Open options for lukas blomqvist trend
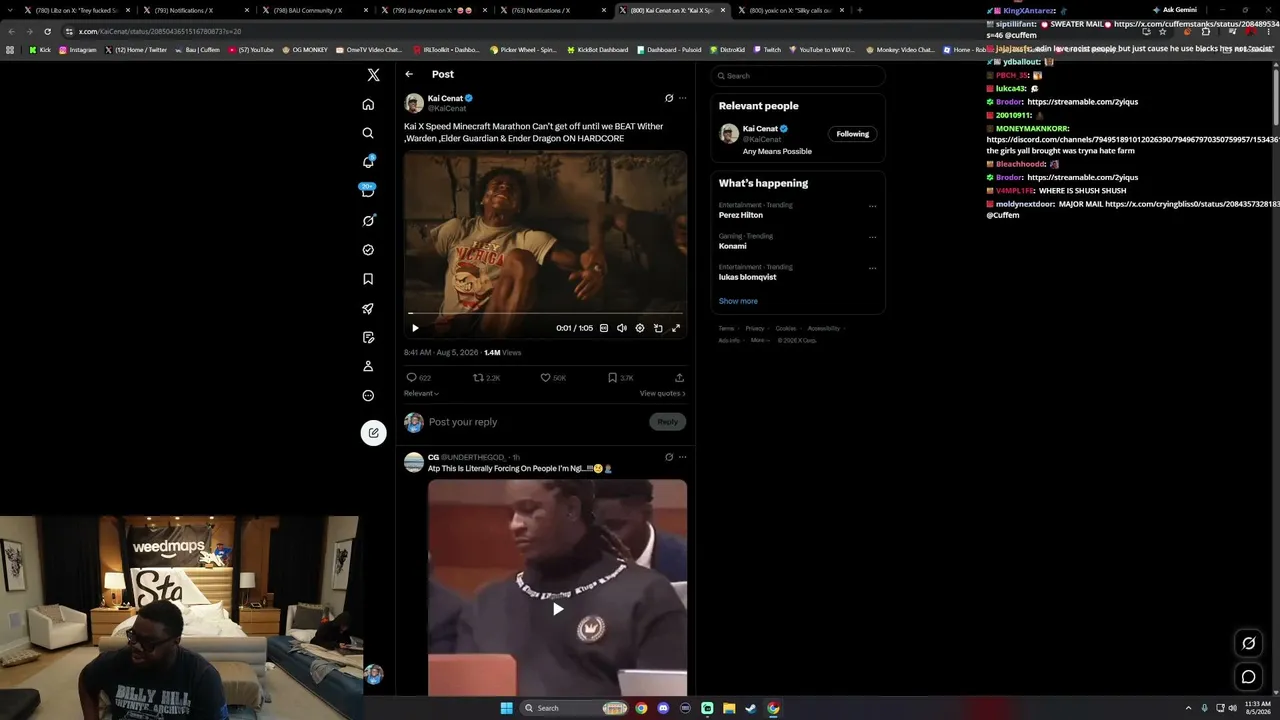1280x720 pixels. tap(873, 268)
